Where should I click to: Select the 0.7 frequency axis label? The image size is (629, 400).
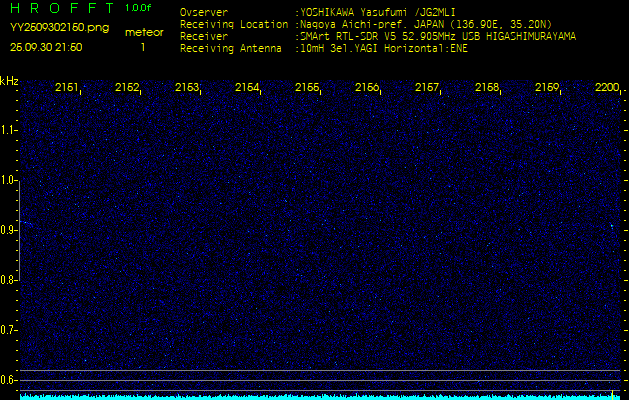click(x=9, y=329)
